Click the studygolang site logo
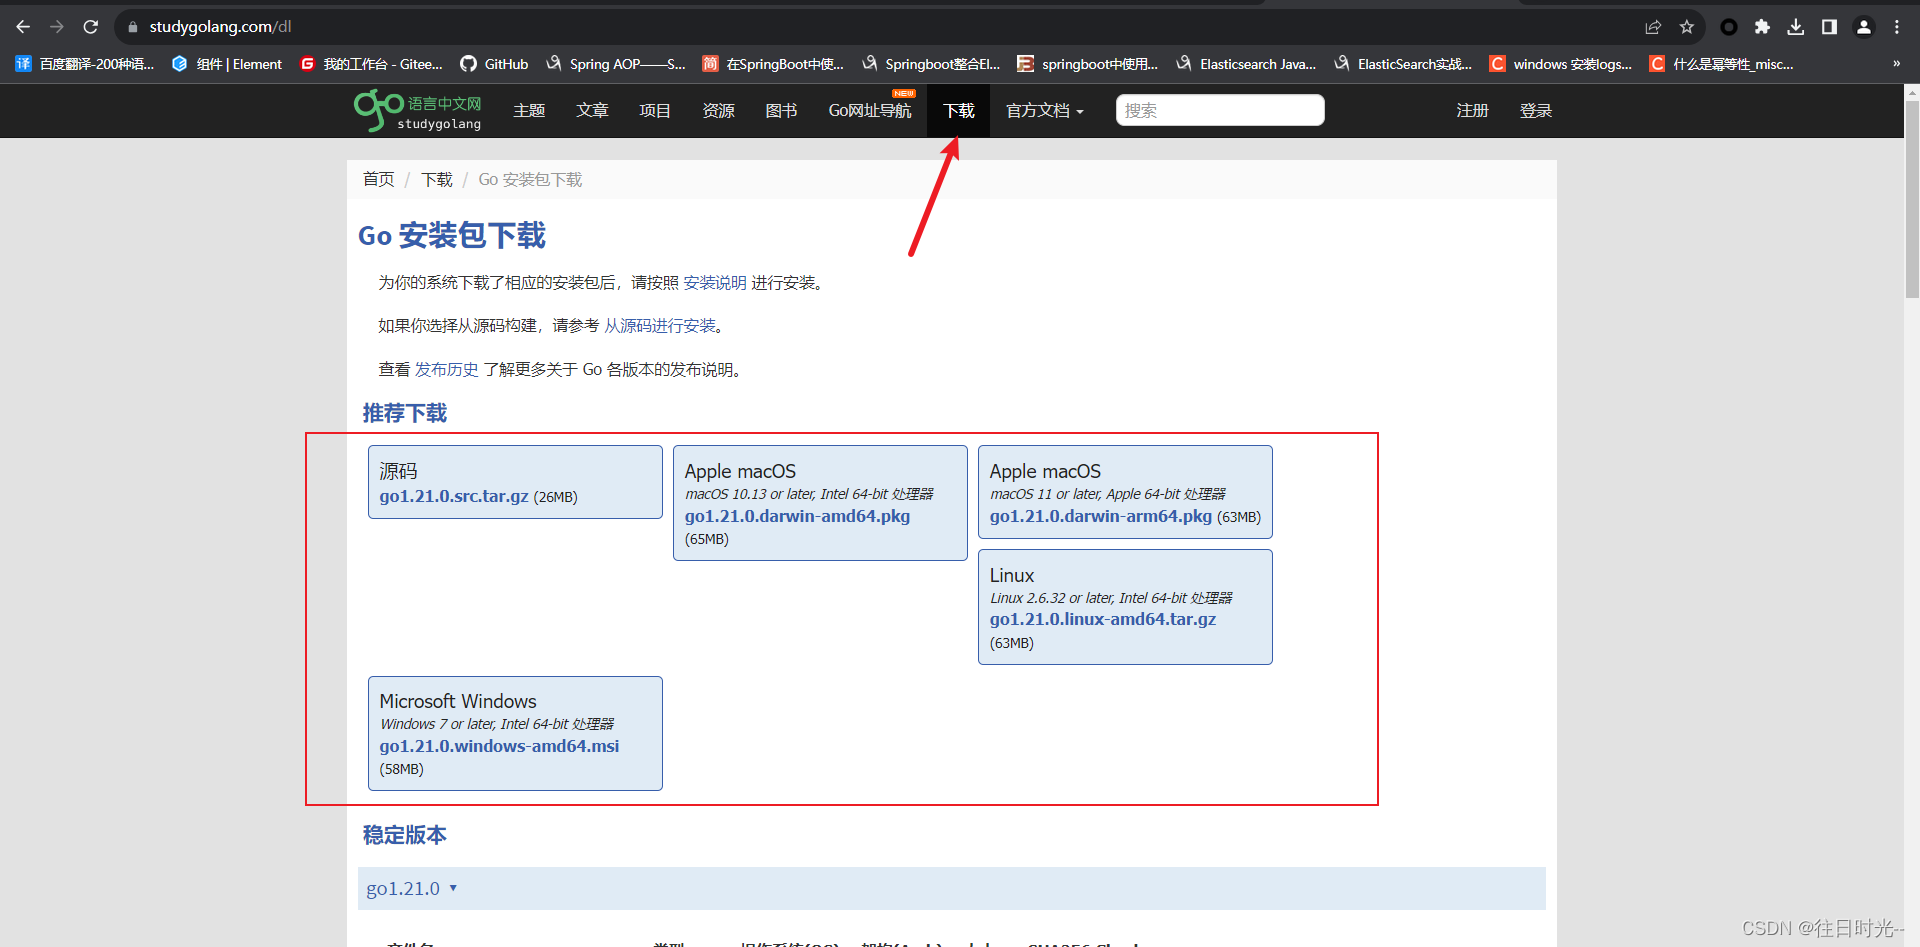1920x947 pixels. coord(418,110)
